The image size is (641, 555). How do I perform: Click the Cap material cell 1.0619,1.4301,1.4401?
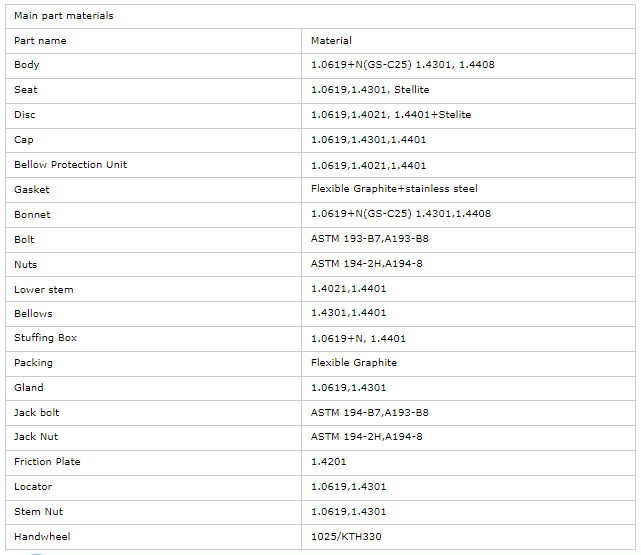coord(368,140)
